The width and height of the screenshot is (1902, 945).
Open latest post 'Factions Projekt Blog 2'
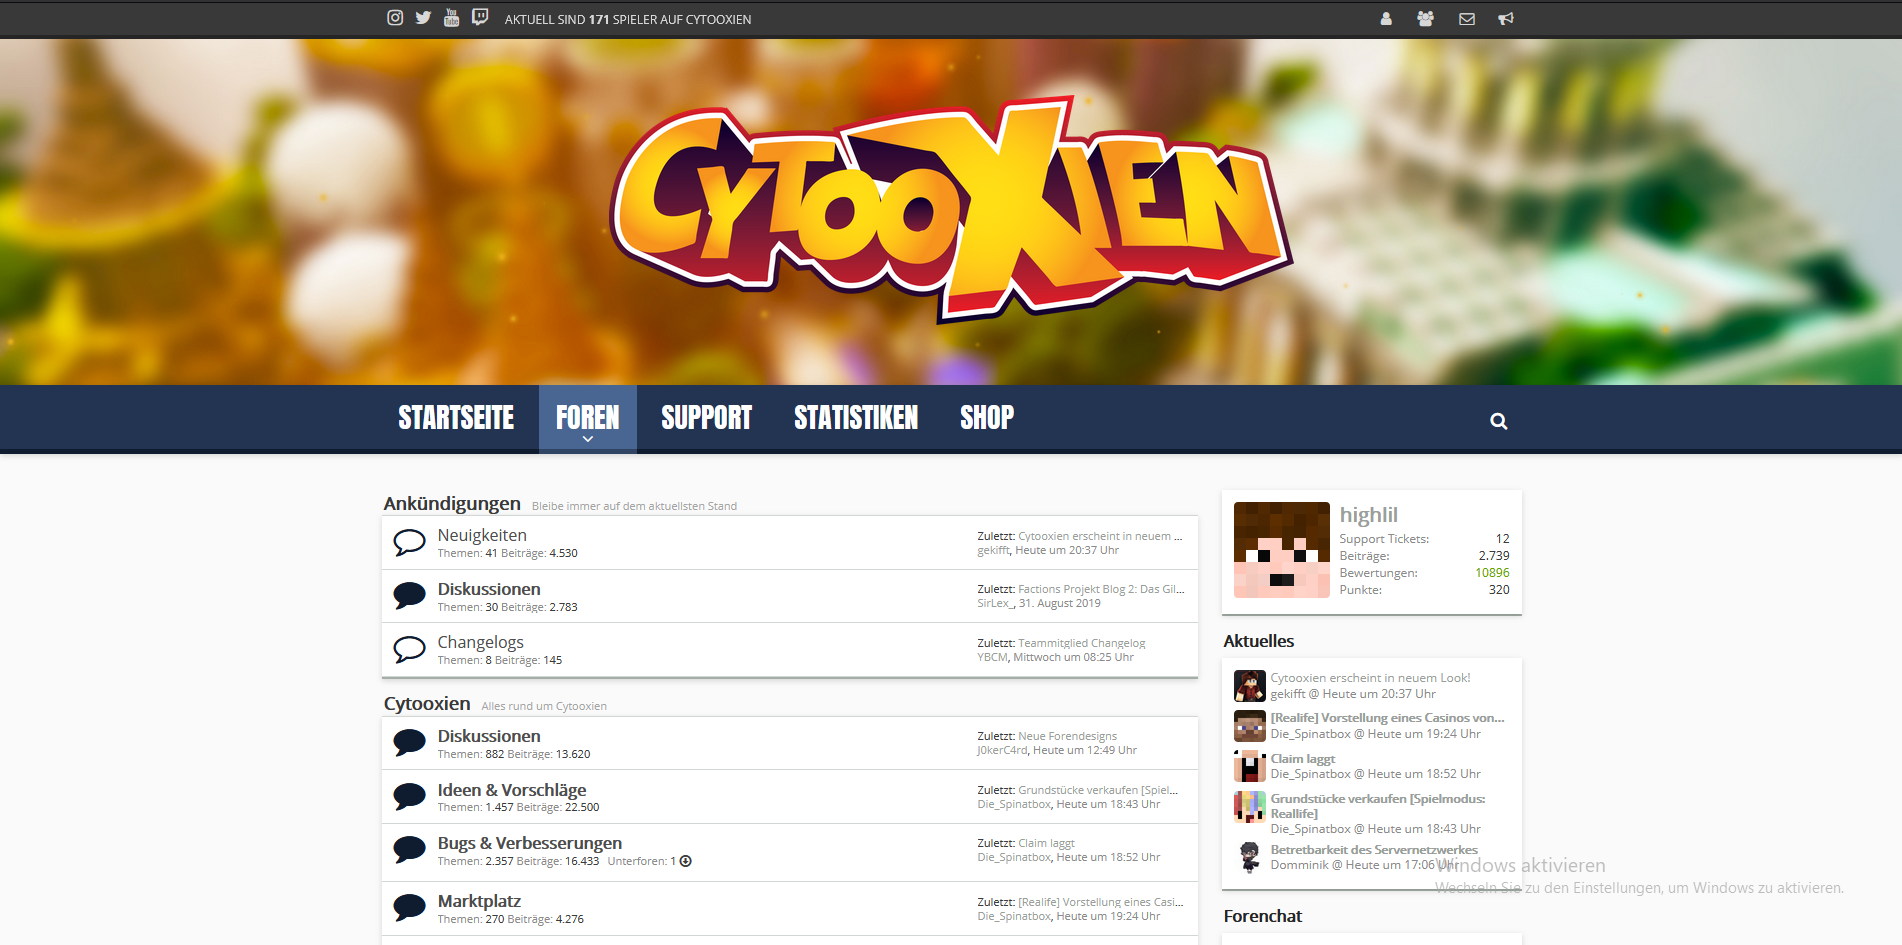point(1101,589)
